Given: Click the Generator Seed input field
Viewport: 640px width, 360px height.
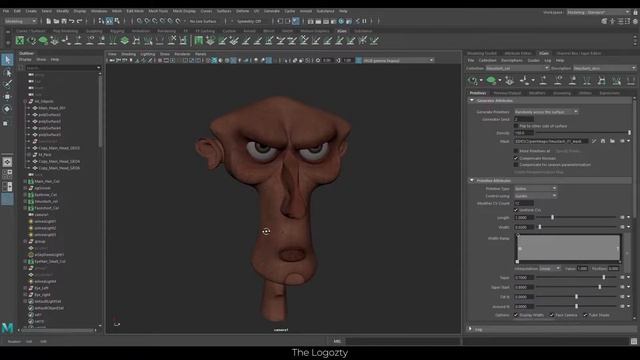Looking at the screenshot, I should [524, 119].
